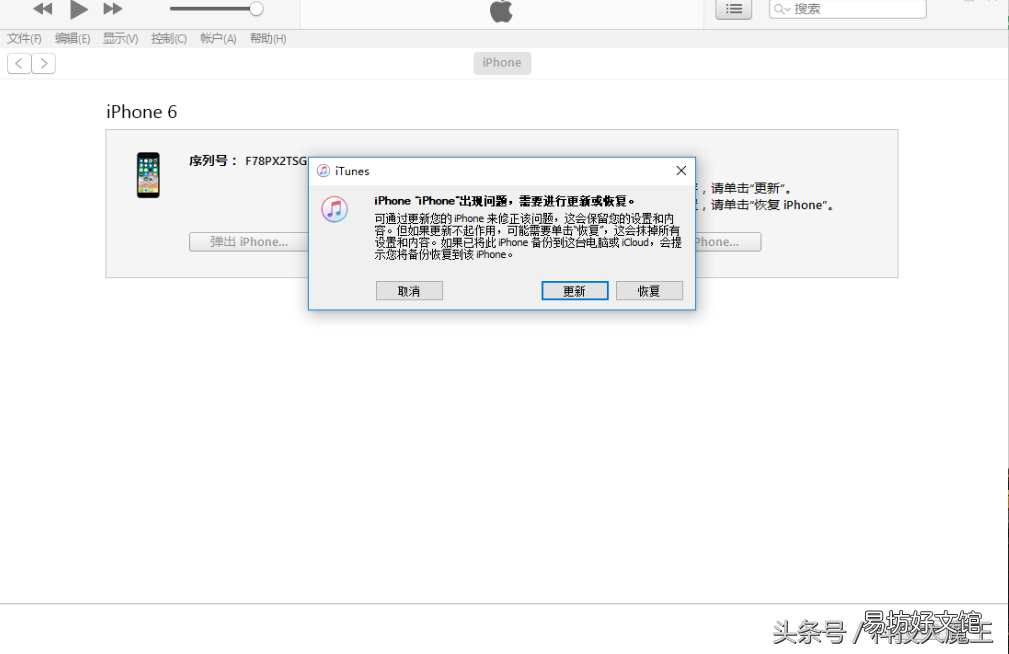Click 更新 to update the iPhone
The height and width of the screenshot is (654, 1009).
(x=575, y=291)
